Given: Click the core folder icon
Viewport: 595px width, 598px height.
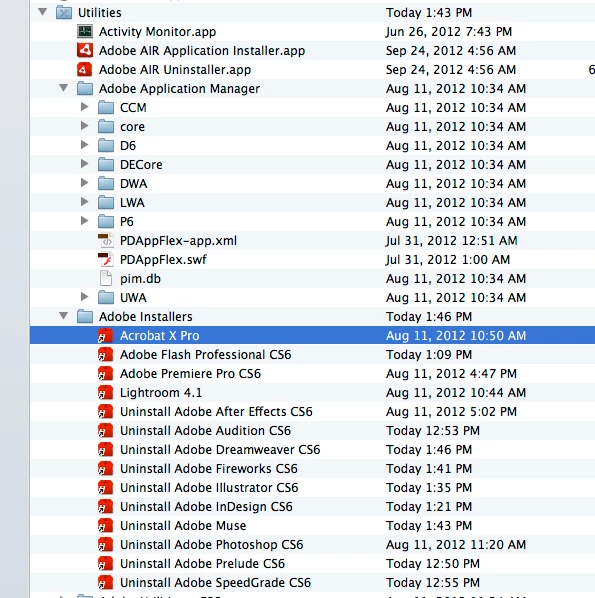Looking at the screenshot, I should pyautogui.click(x=106, y=127).
